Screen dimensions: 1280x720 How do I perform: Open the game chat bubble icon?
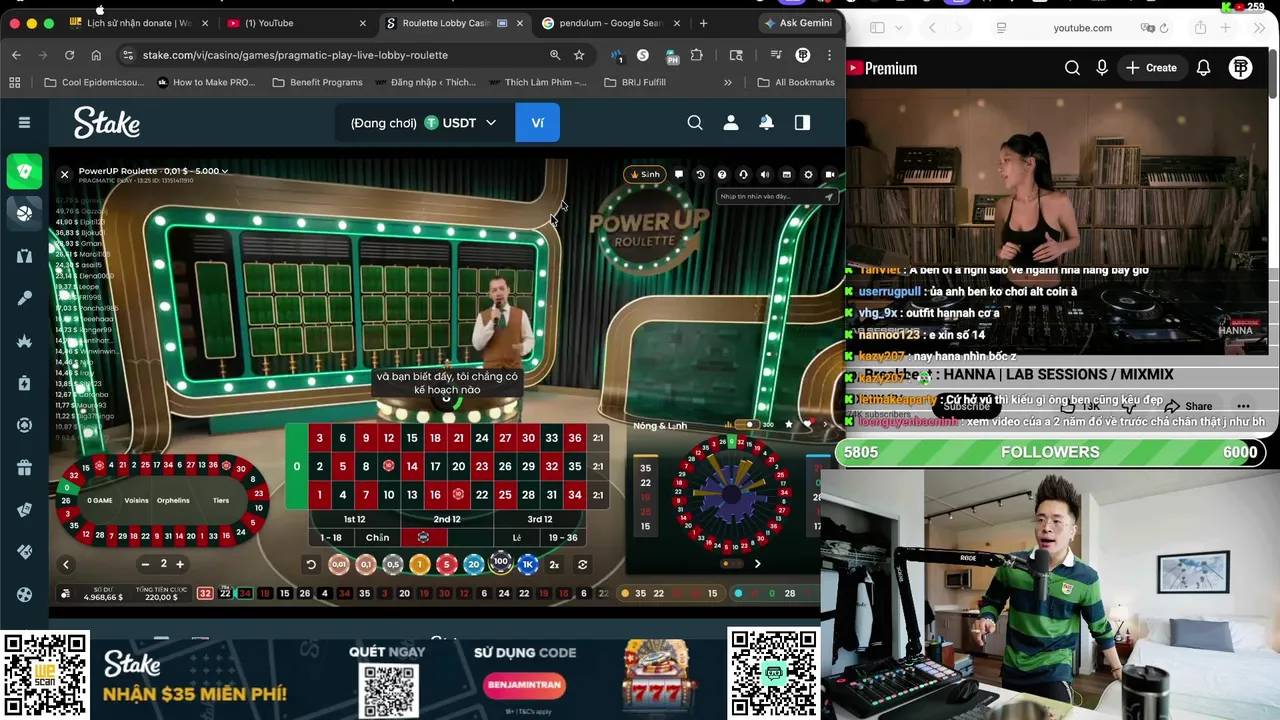tap(679, 174)
